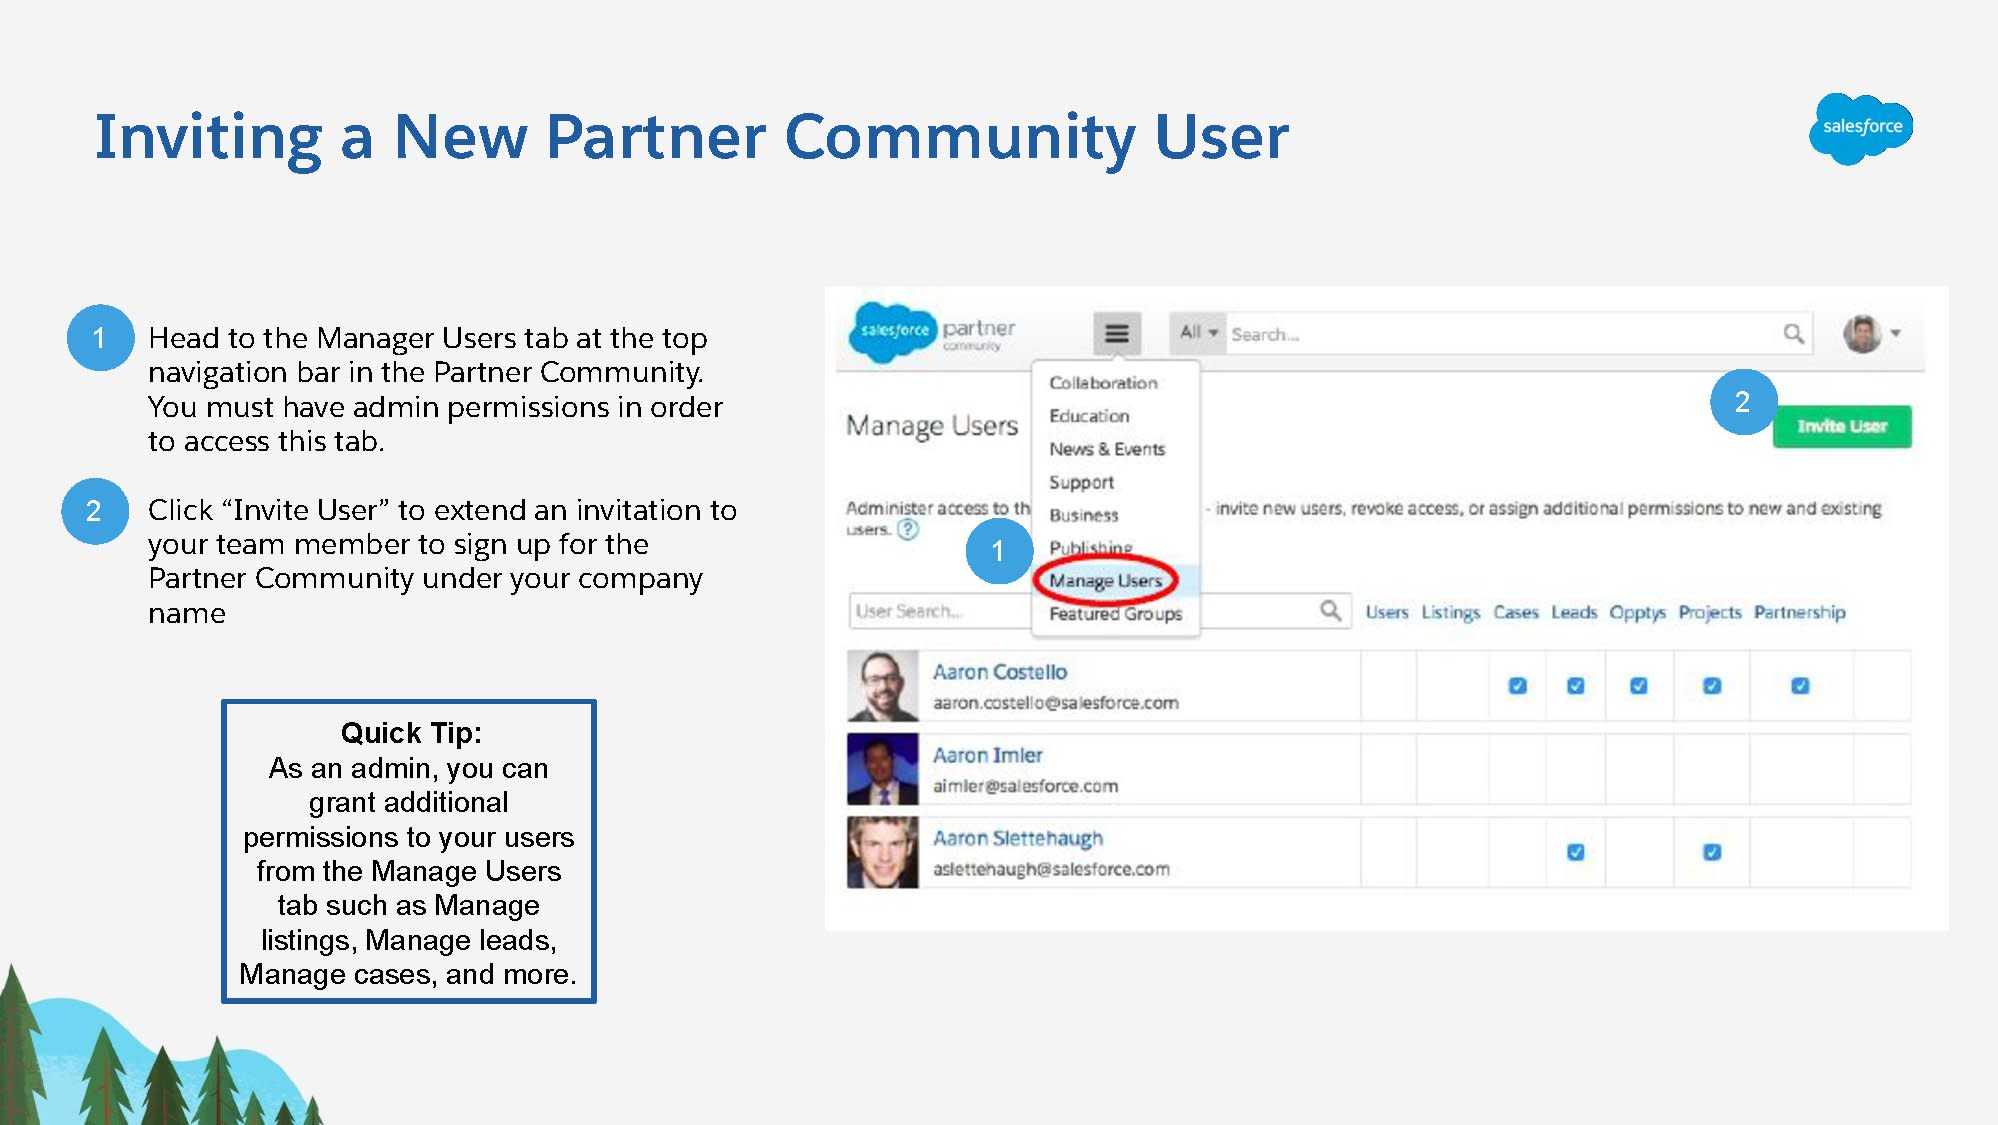Click the email aslettehaugh@salesforce.com
Image resolution: width=1998 pixels, height=1125 pixels.
click(1051, 869)
